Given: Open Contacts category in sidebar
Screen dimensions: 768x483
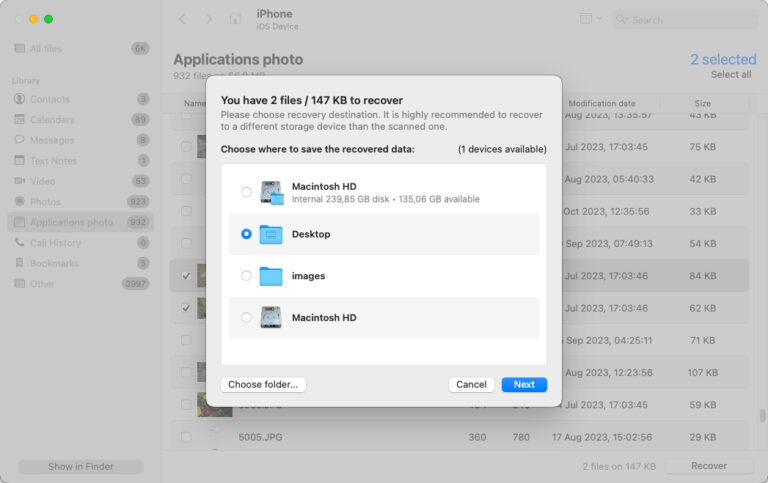Looking at the screenshot, I should pyautogui.click(x=81, y=99).
